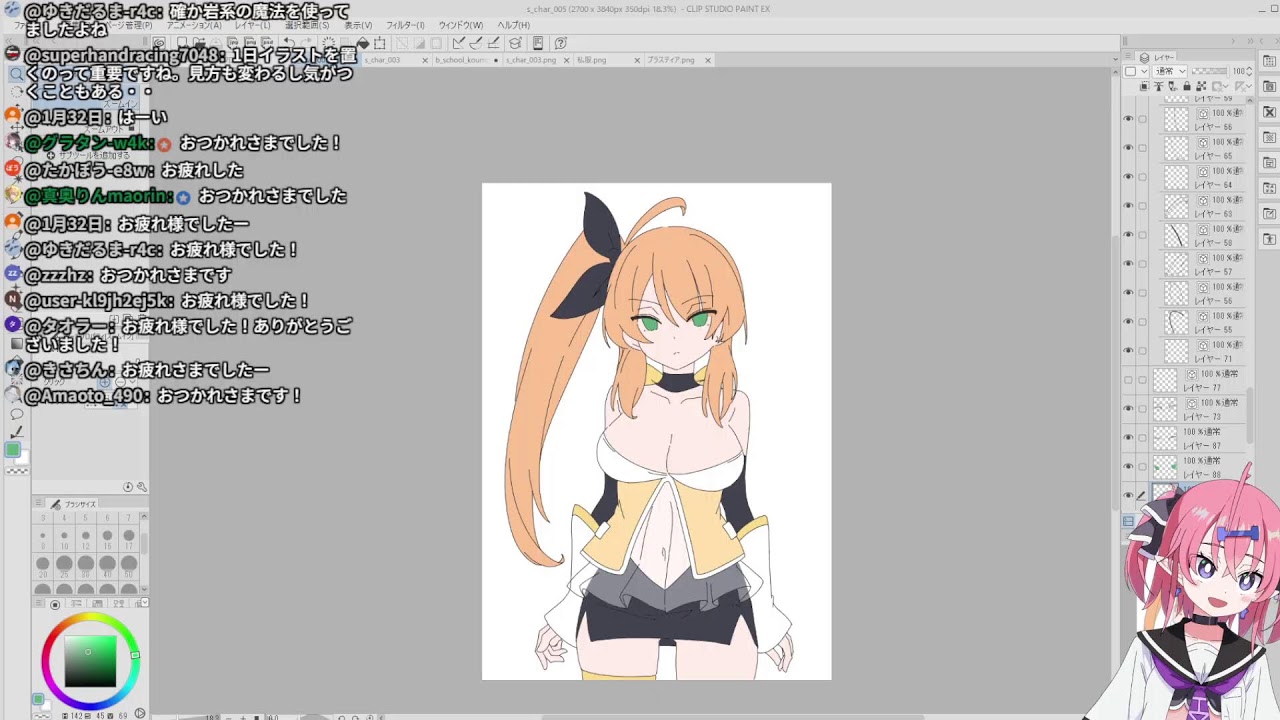The height and width of the screenshot is (720, 1280).
Task: Select brush size 50 preset
Action: tap(129, 567)
